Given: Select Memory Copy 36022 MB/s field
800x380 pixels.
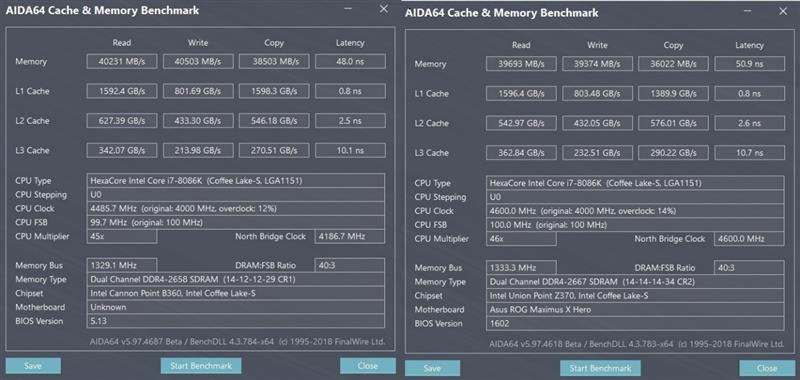Looking at the screenshot, I should point(673,64).
